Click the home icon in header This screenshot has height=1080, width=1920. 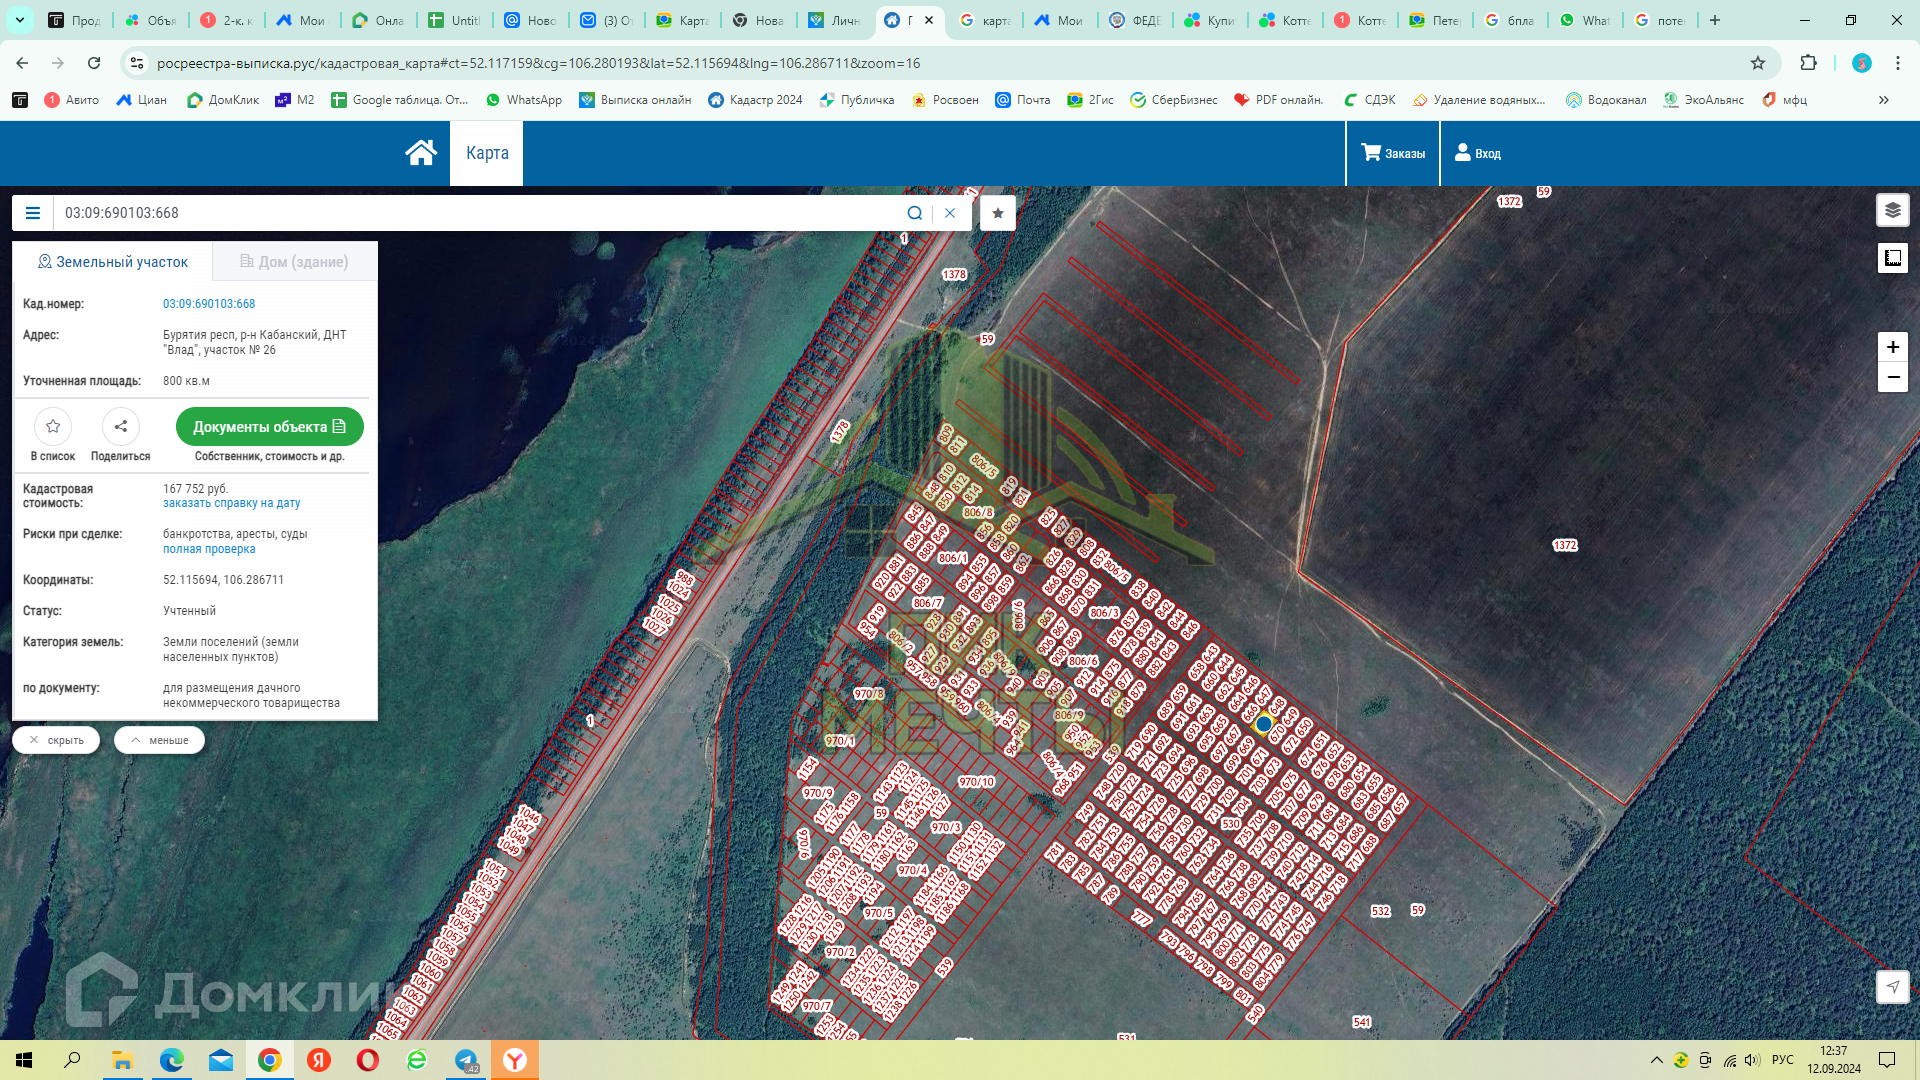tap(420, 153)
